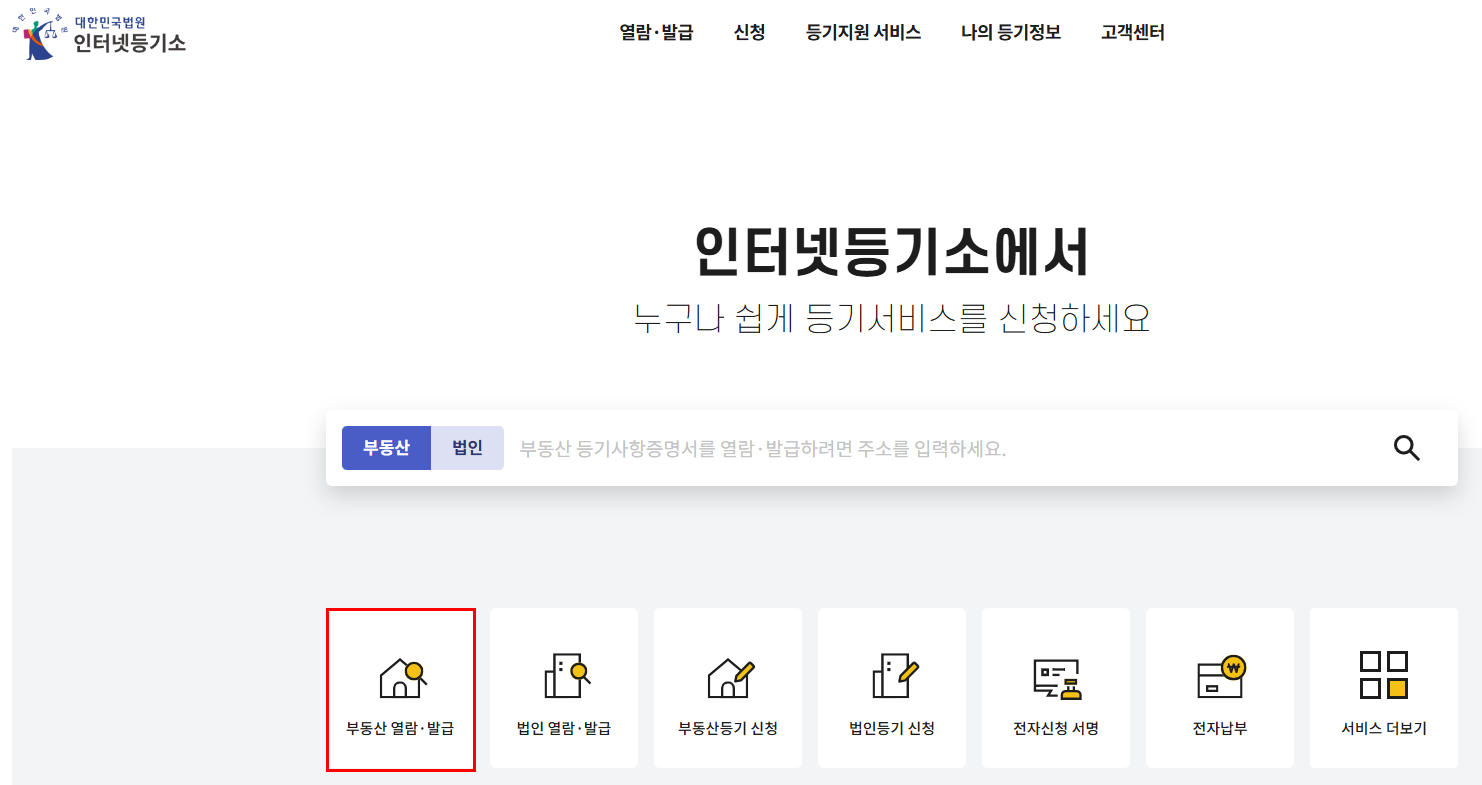
Task: Open the 부동산등기 신청 label link
Action: point(728,729)
